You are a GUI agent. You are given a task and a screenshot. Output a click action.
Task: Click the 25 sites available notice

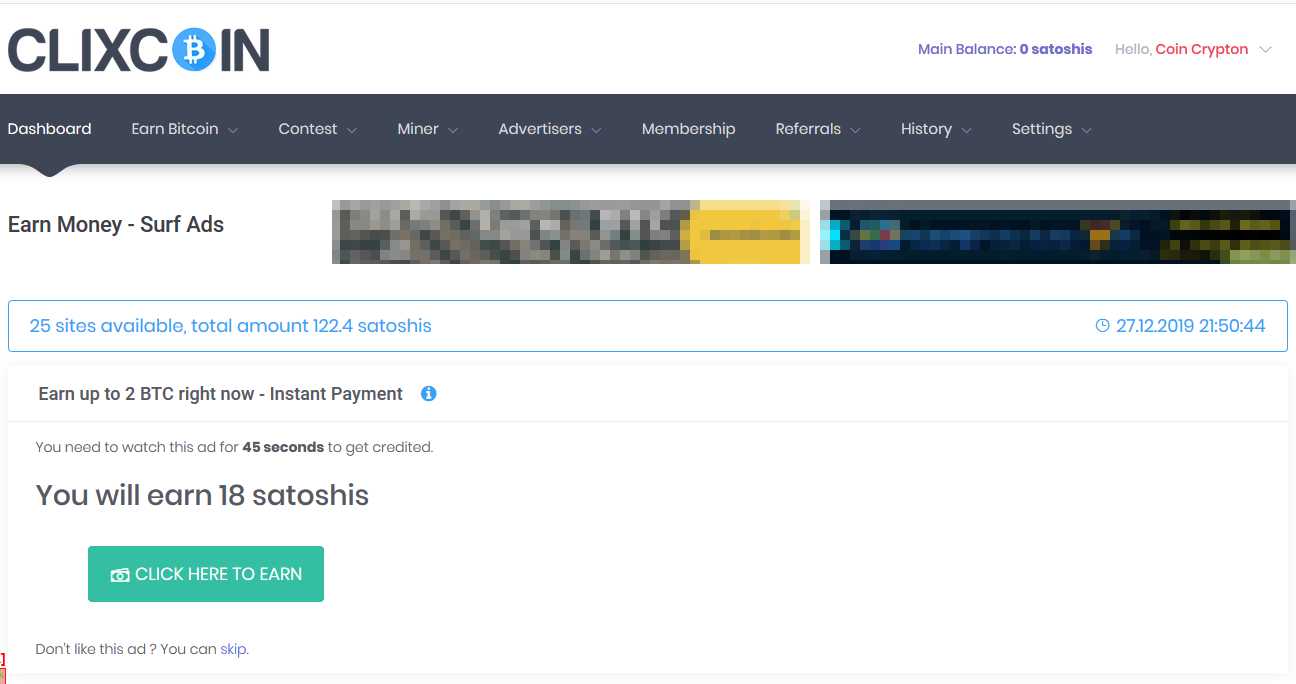[231, 326]
